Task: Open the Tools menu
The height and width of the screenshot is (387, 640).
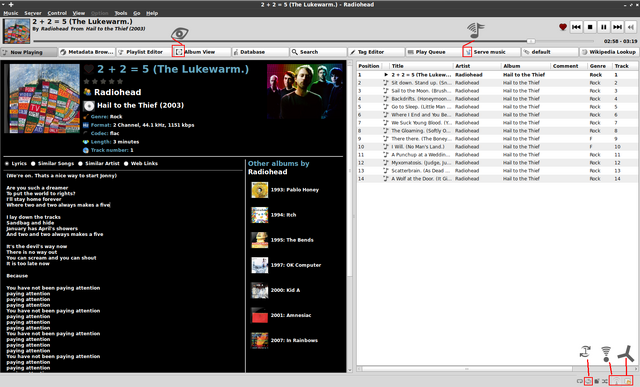Action: (121, 13)
